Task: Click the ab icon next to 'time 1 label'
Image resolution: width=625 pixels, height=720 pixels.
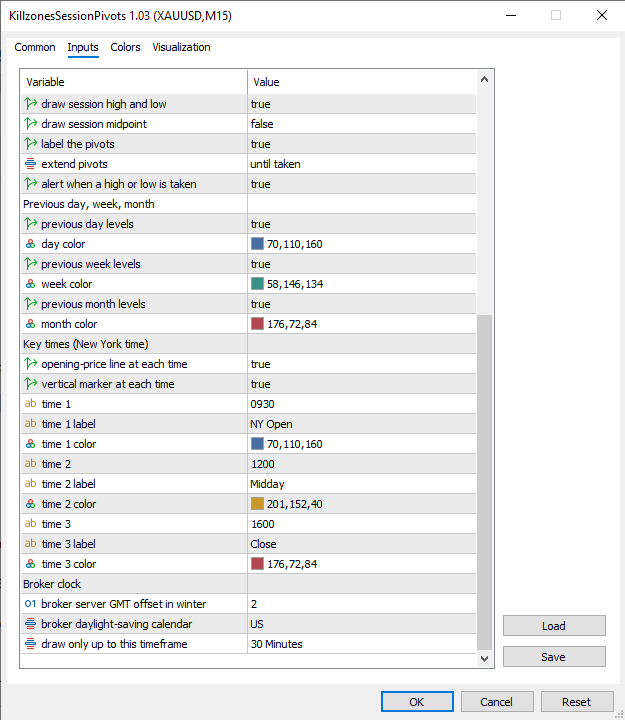Action: click(x=30, y=423)
